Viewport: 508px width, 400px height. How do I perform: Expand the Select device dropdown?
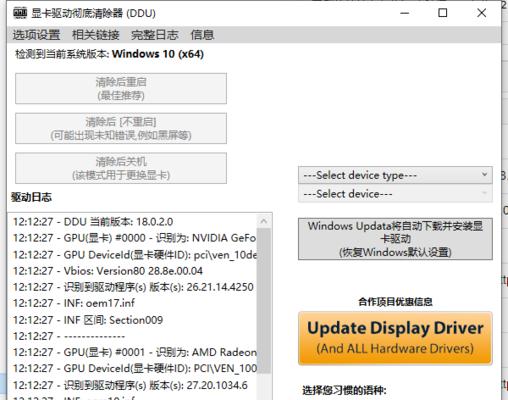(395, 194)
